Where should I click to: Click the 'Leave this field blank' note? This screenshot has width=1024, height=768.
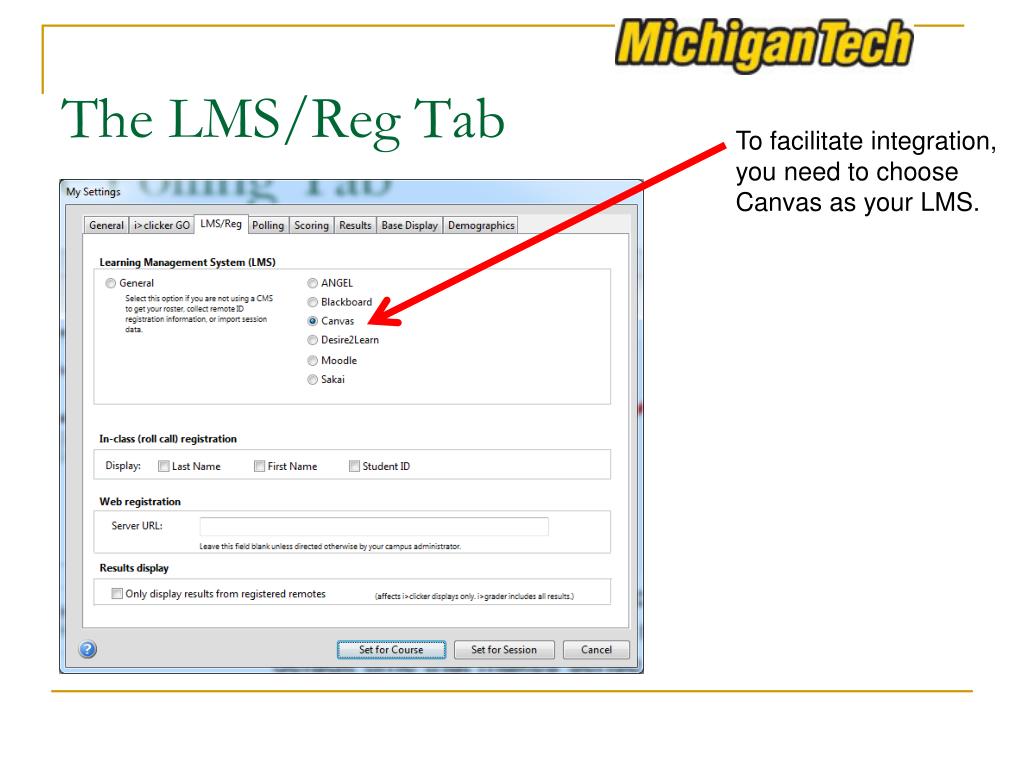[x=330, y=546]
